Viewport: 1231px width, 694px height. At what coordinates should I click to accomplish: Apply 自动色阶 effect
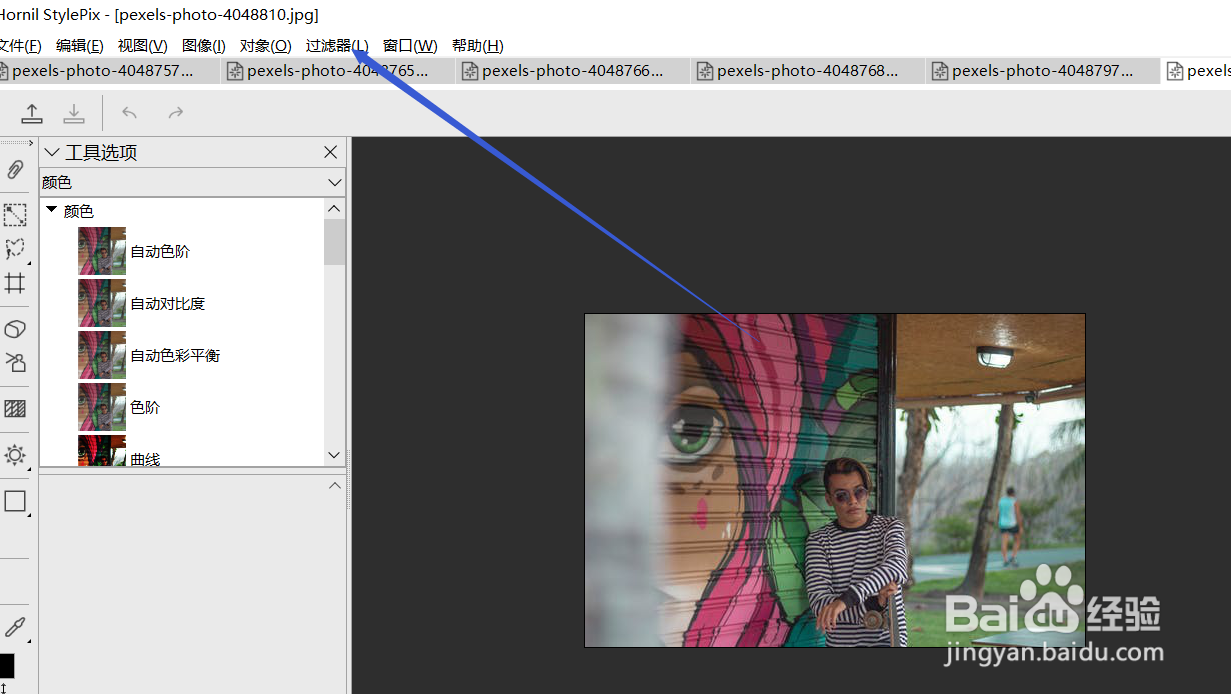point(160,252)
